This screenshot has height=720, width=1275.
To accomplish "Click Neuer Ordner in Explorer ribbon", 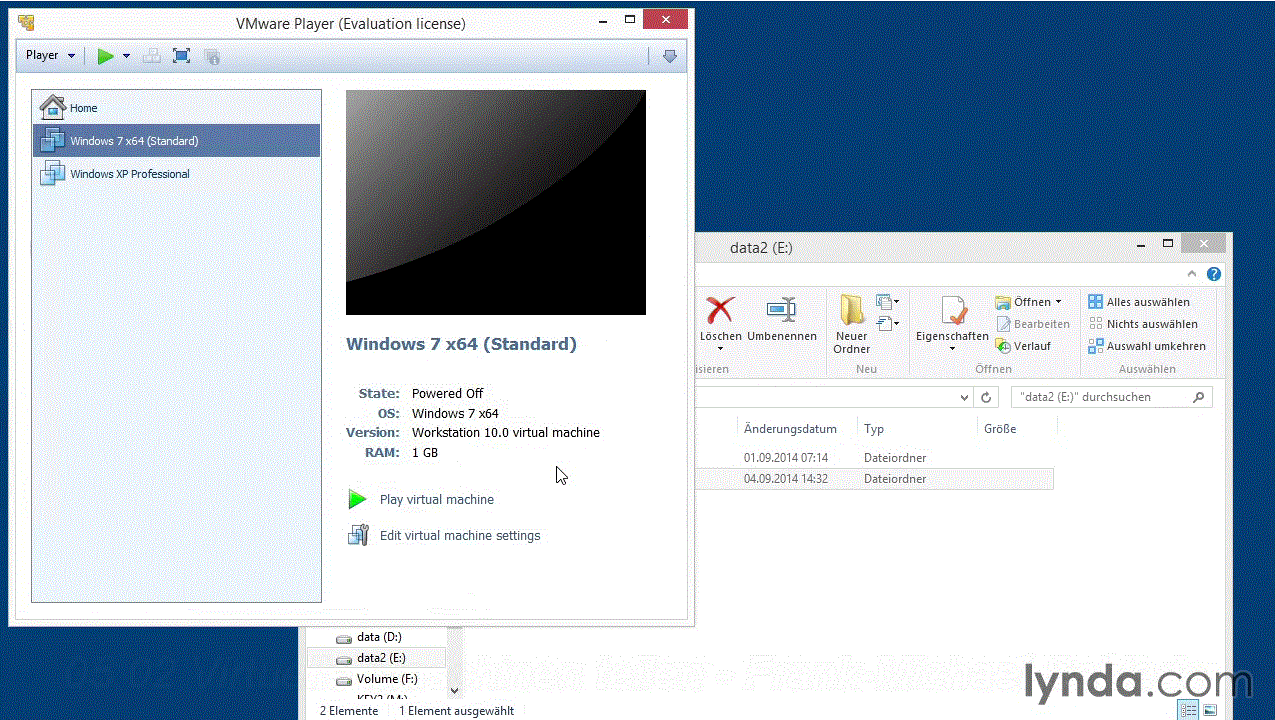I will (852, 324).
